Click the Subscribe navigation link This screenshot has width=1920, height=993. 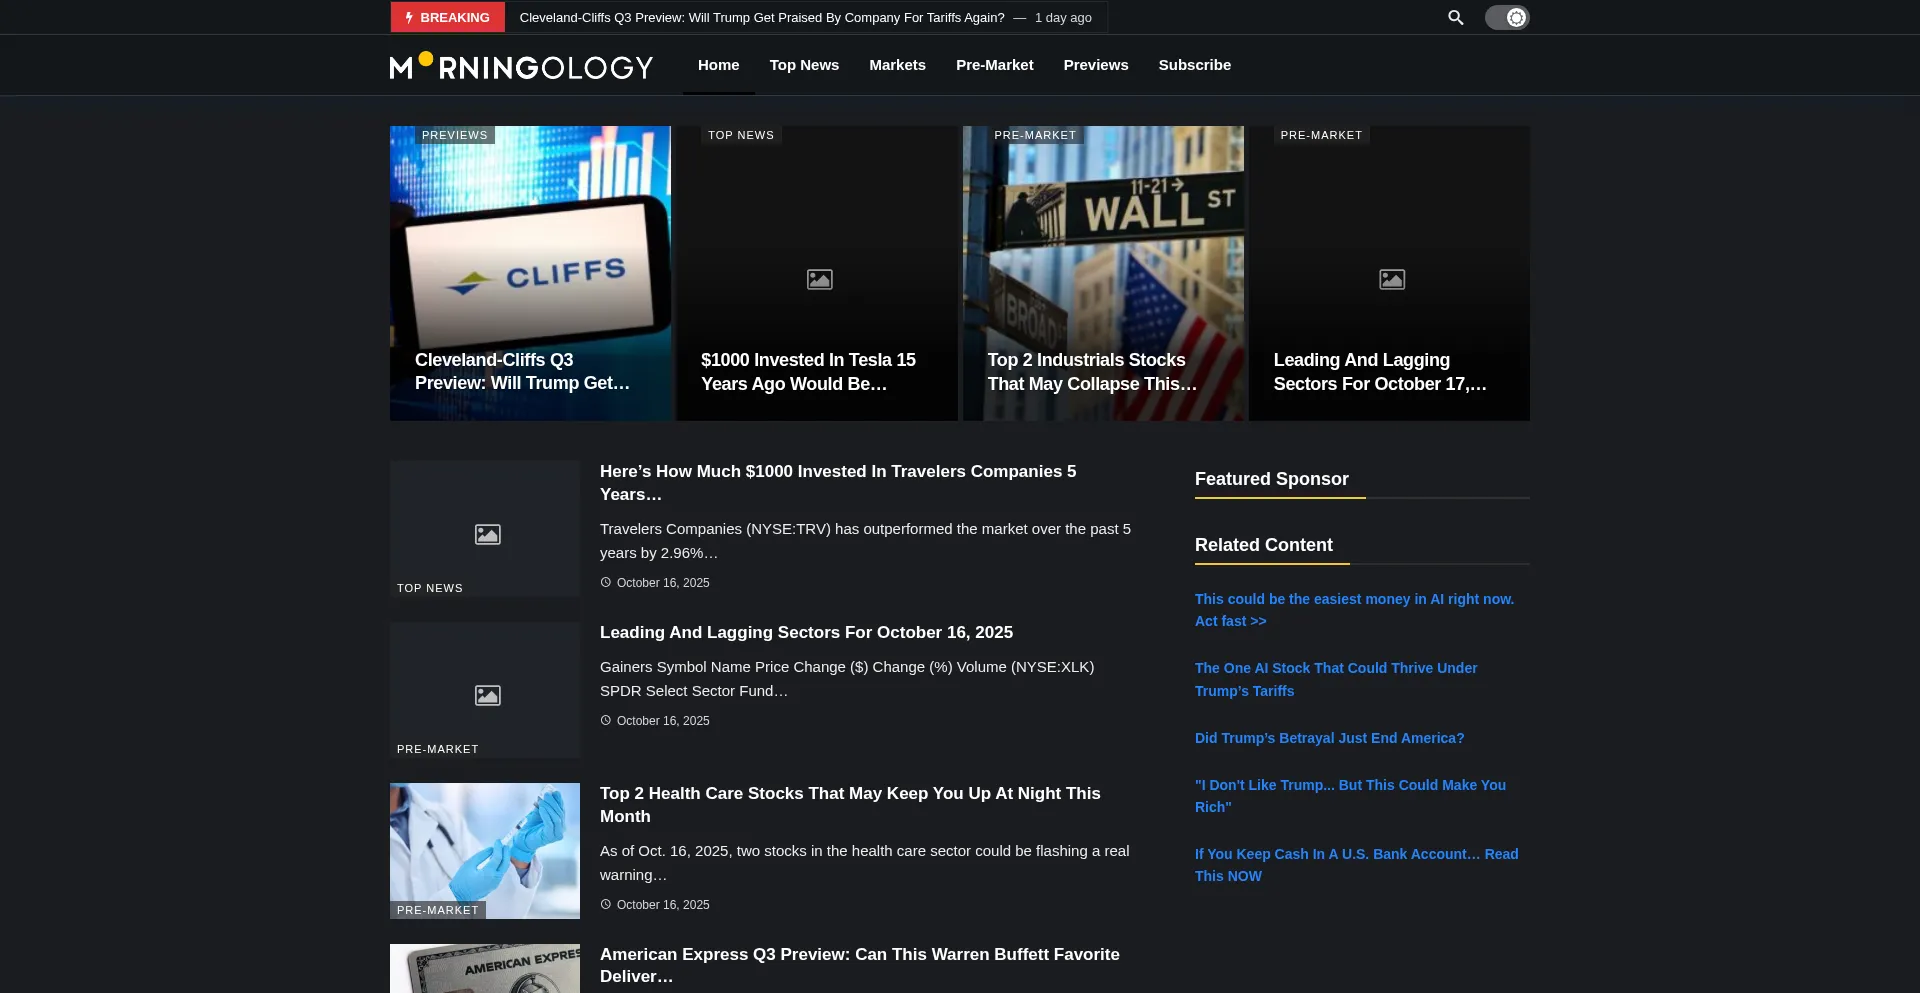(x=1194, y=65)
